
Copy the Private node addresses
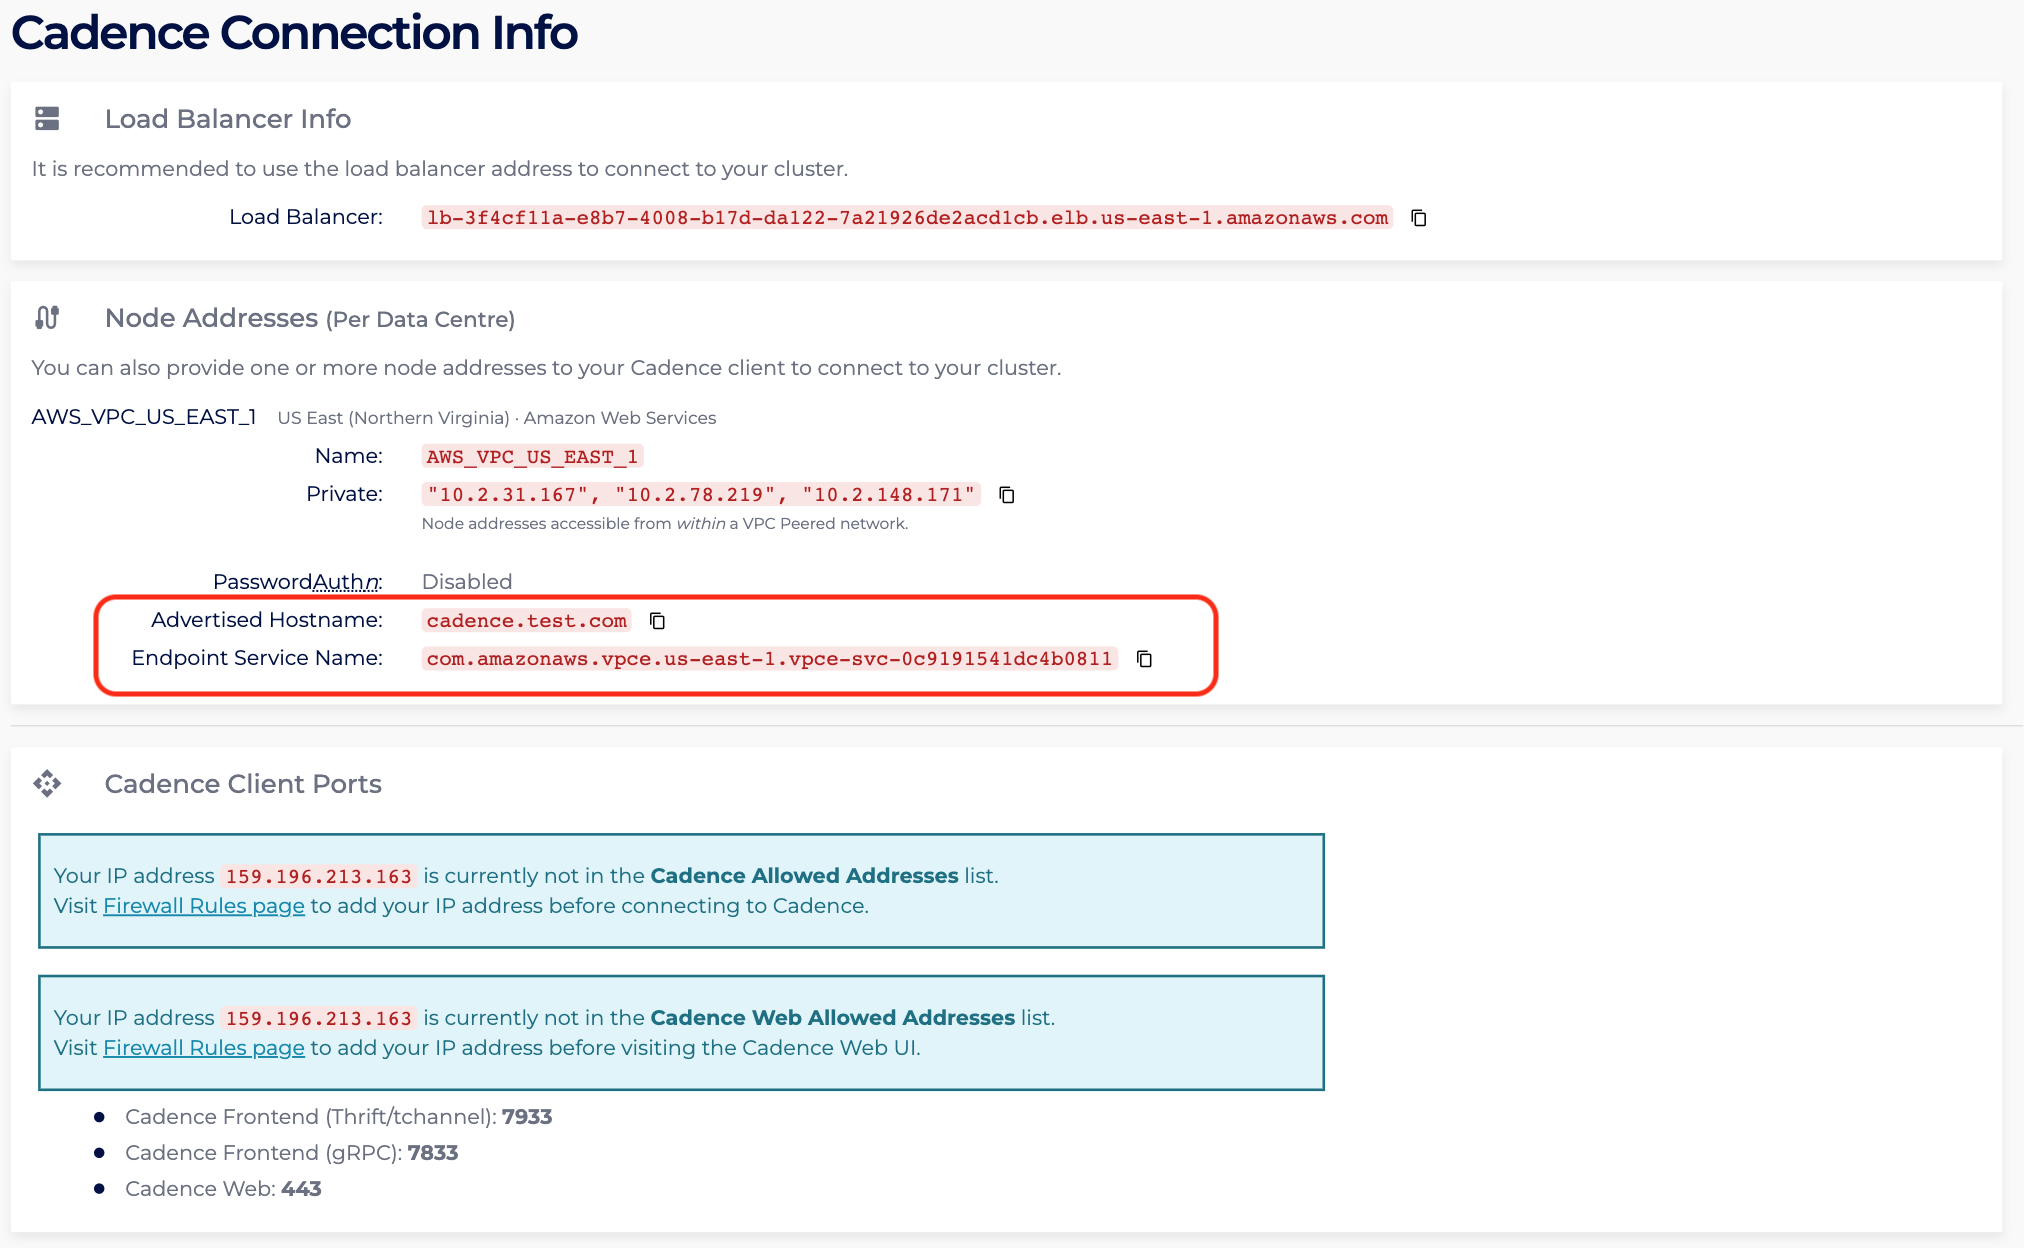click(x=1007, y=495)
